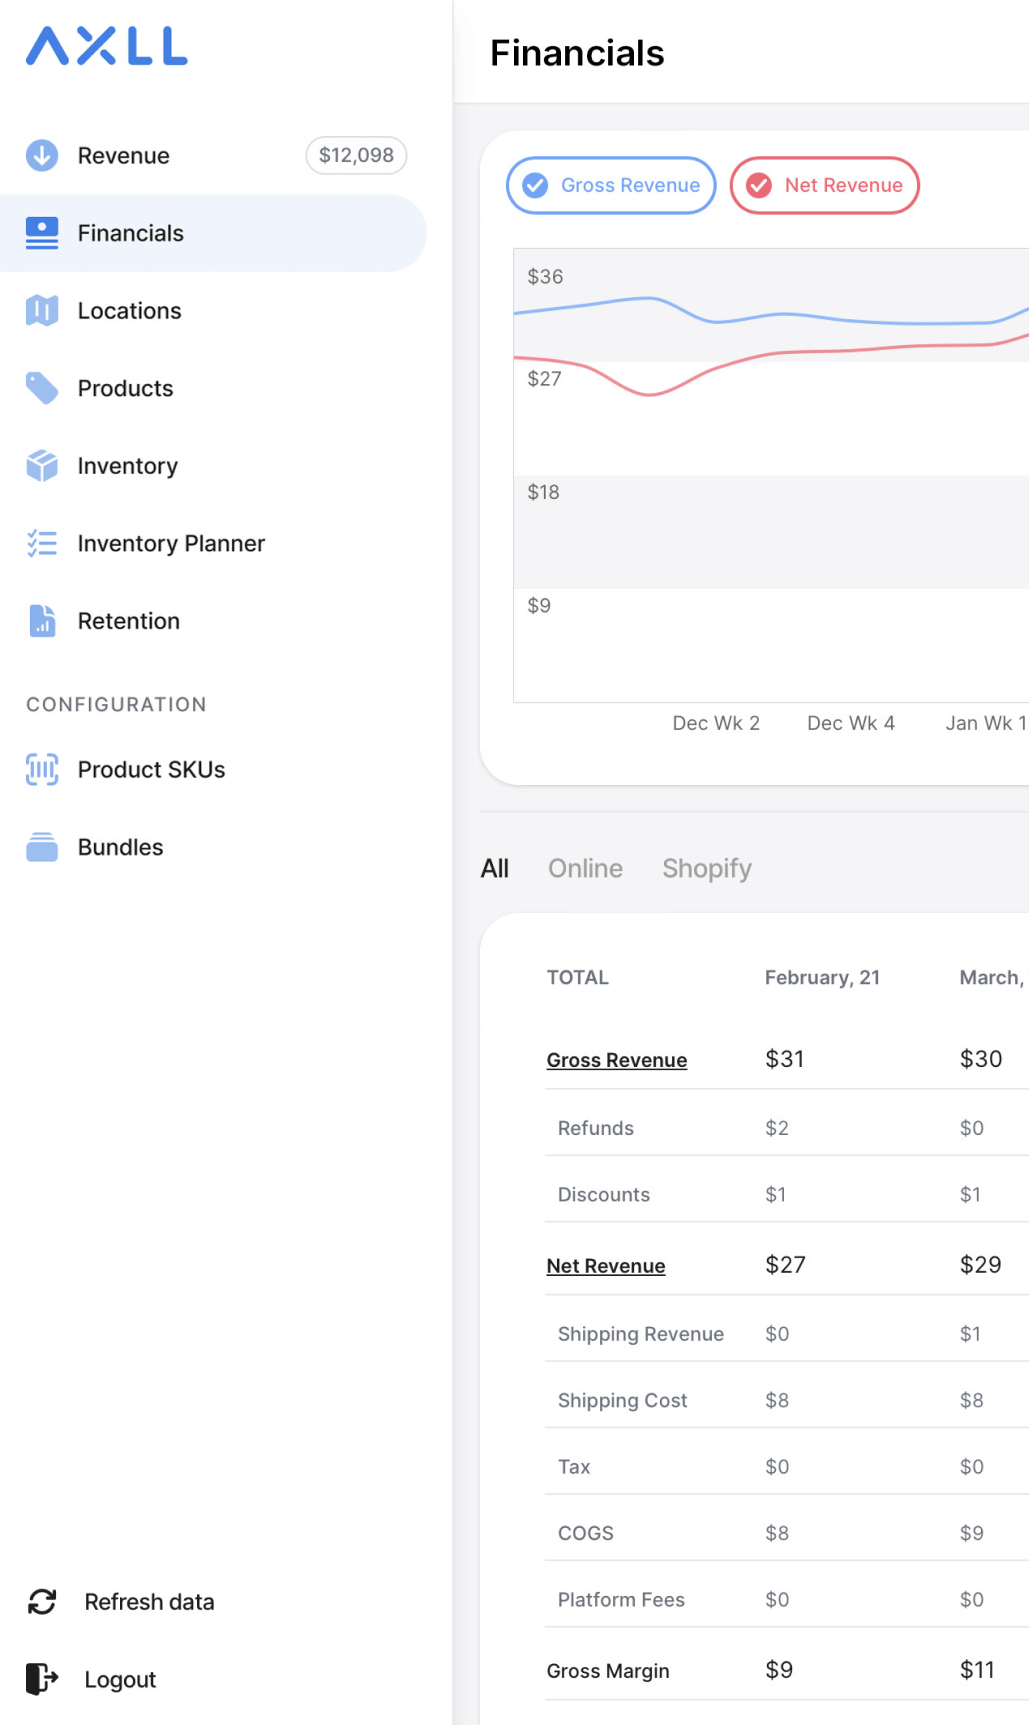Click the February, 21 column header

[x=822, y=977]
